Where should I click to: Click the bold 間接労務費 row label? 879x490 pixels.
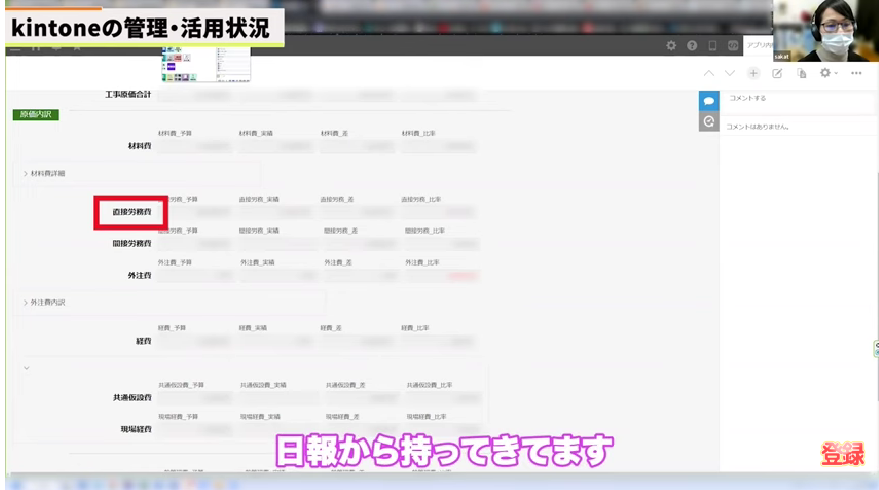tap(132, 244)
